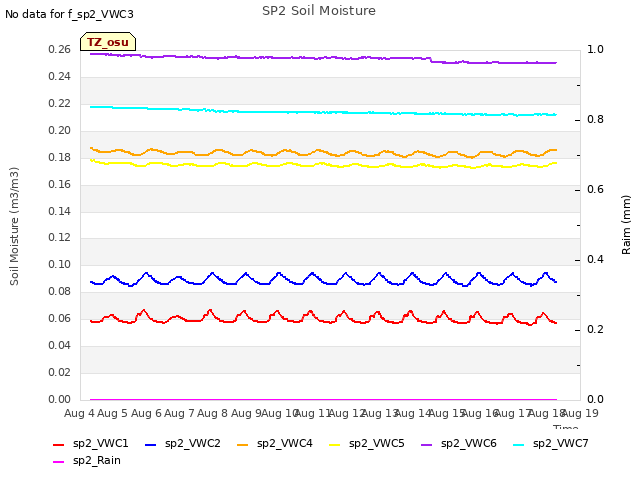The height and width of the screenshot is (480, 640).
Task: Select the sp2_VWC5 legend entry
Action: (367, 444)
